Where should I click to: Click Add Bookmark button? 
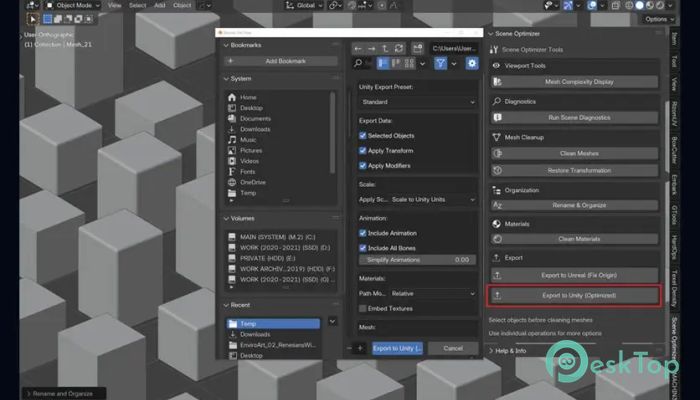pyautogui.click(x=281, y=61)
